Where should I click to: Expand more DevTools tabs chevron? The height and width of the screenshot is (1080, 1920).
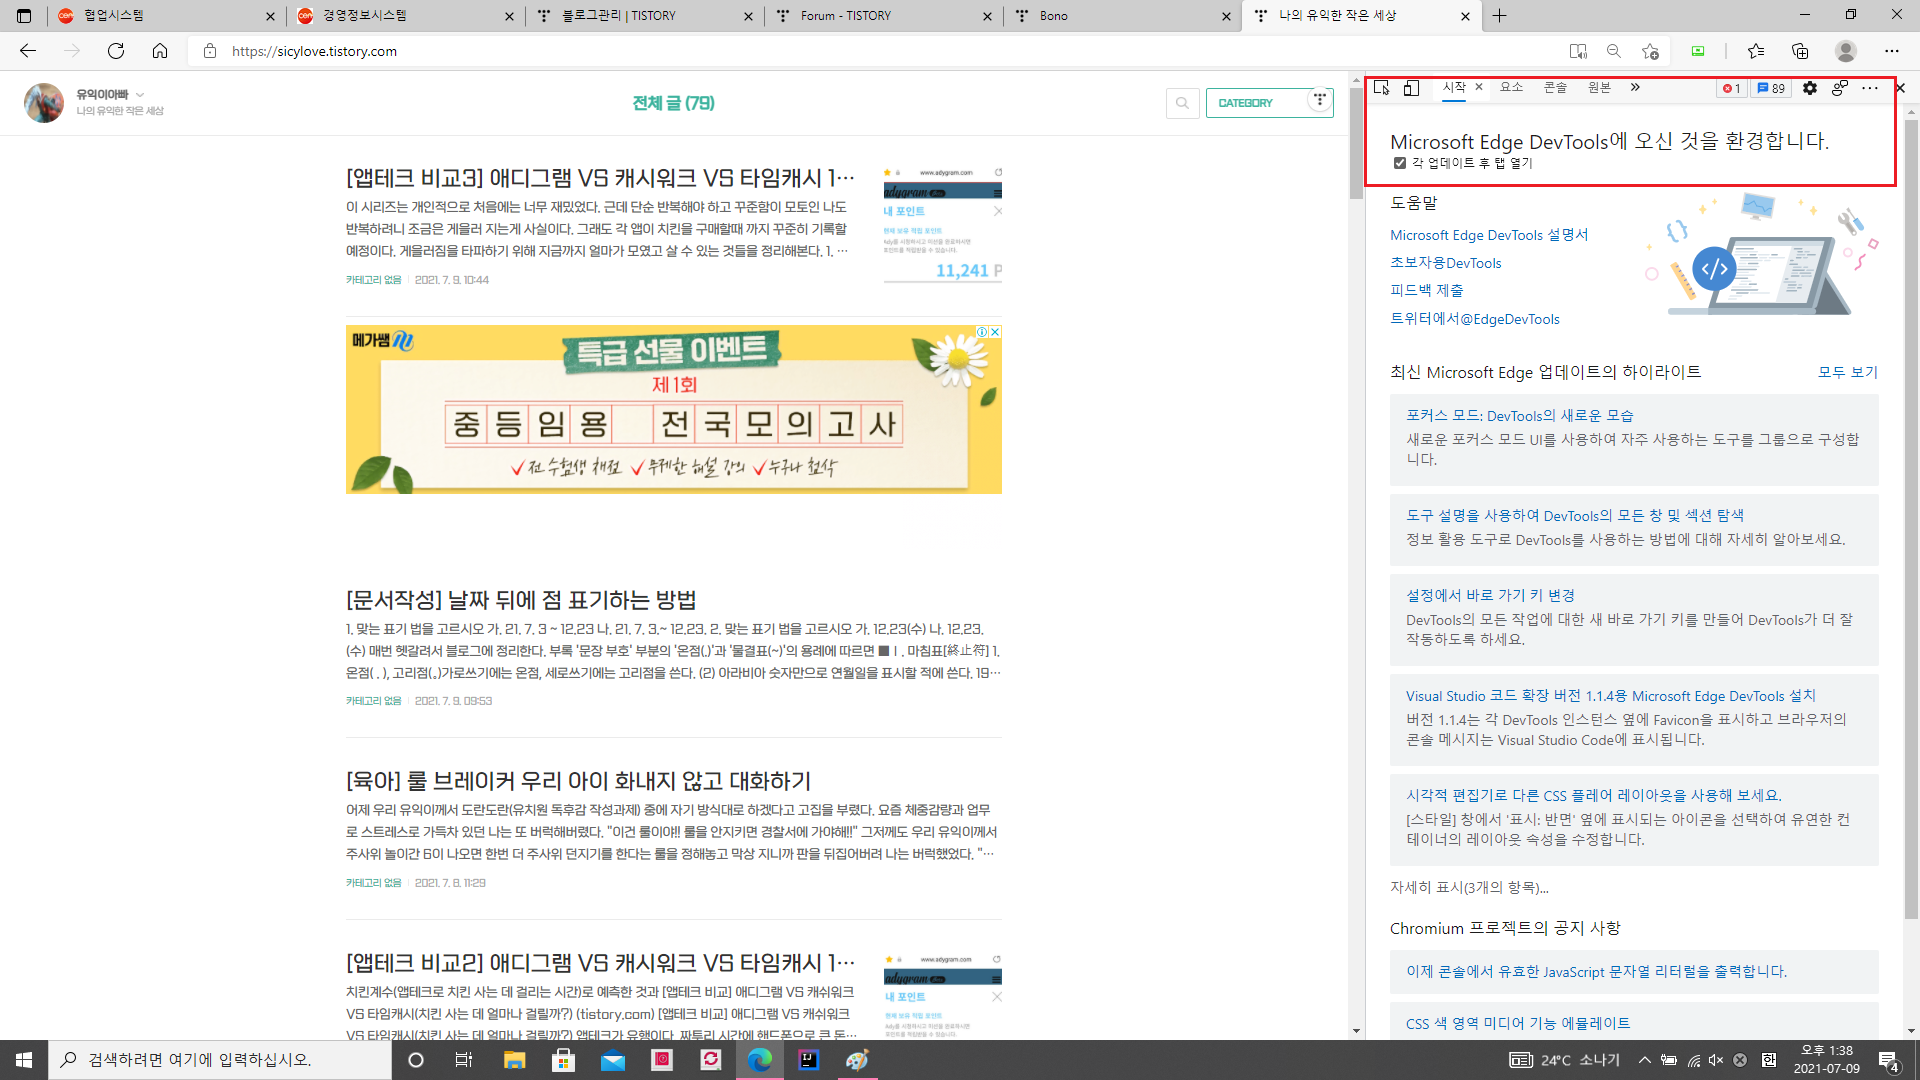[1635, 88]
